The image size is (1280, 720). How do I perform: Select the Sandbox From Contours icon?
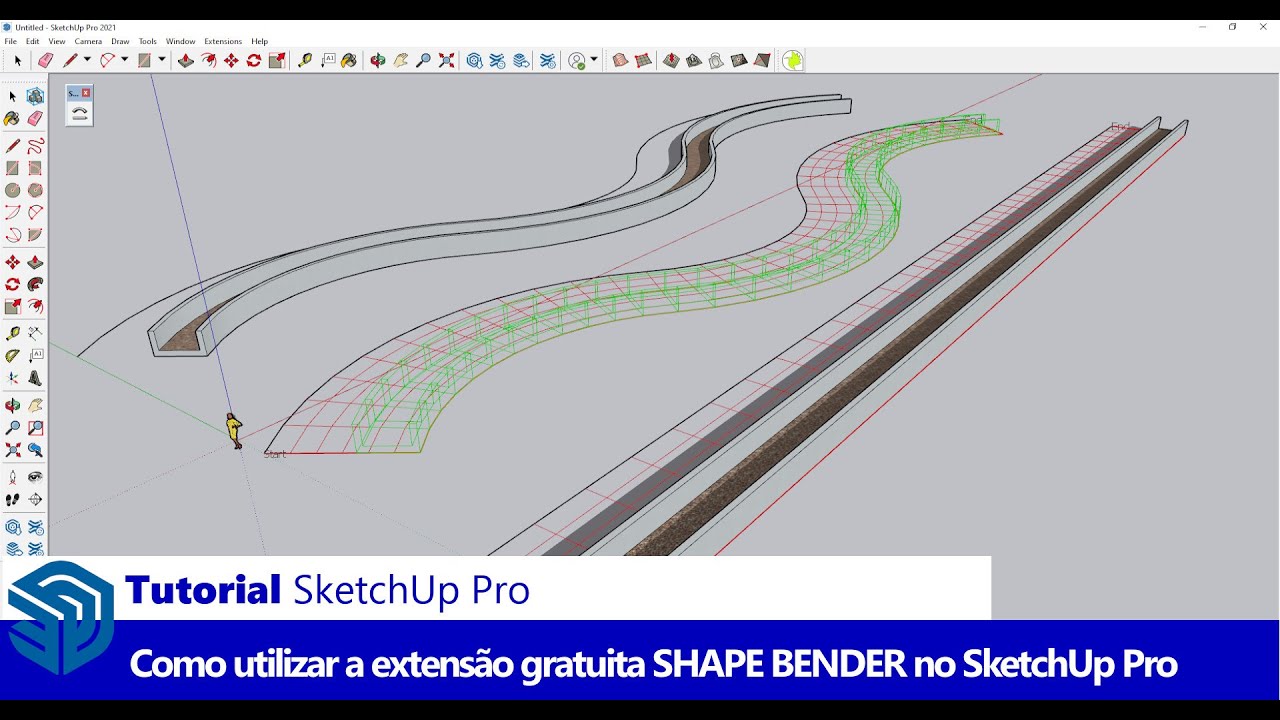click(x=619, y=61)
